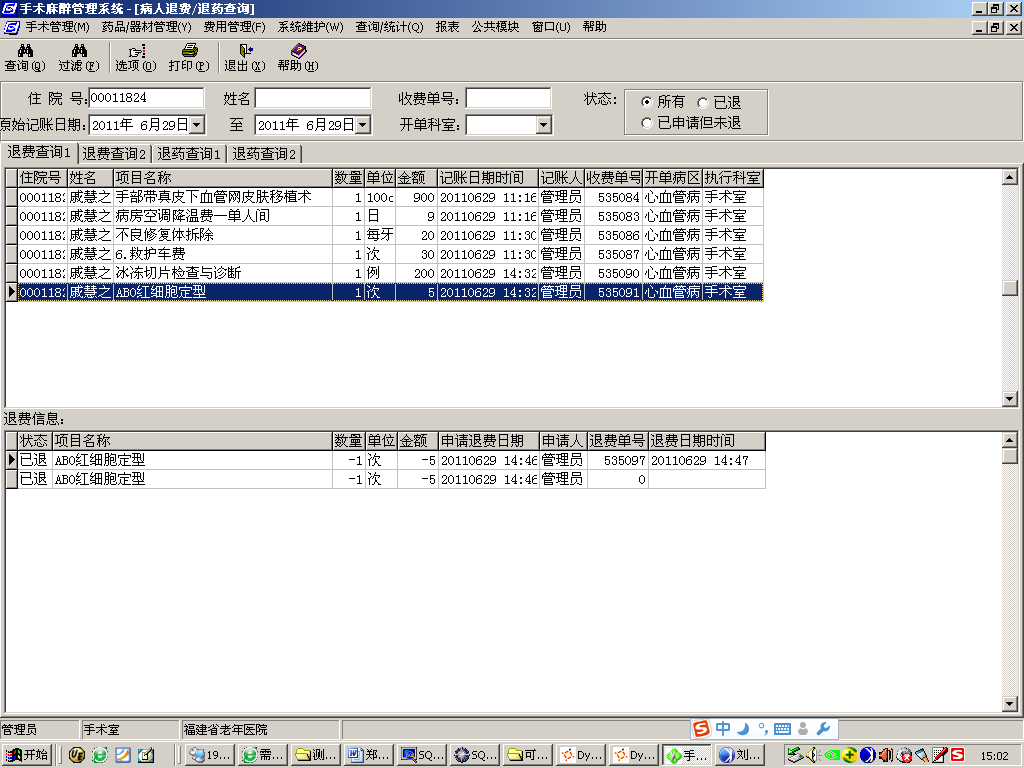
Task: Select the row 6.救护车费
Action: point(385,254)
